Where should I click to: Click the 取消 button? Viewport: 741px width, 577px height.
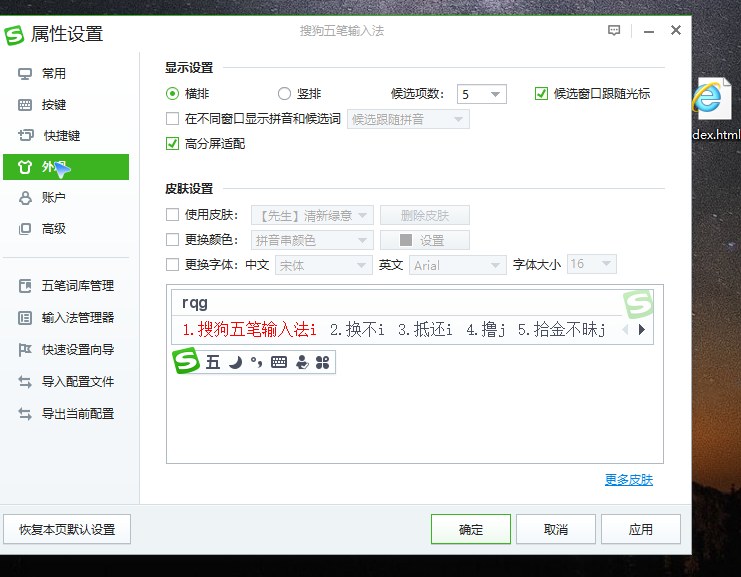point(556,529)
